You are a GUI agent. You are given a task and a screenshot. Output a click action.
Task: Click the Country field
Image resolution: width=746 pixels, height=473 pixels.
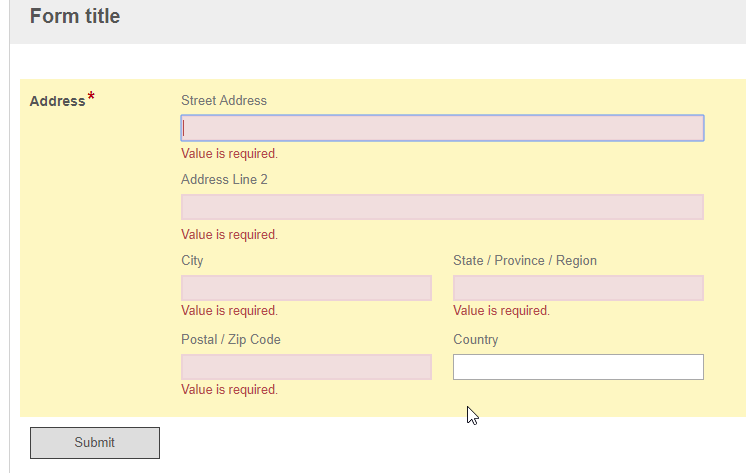[578, 367]
